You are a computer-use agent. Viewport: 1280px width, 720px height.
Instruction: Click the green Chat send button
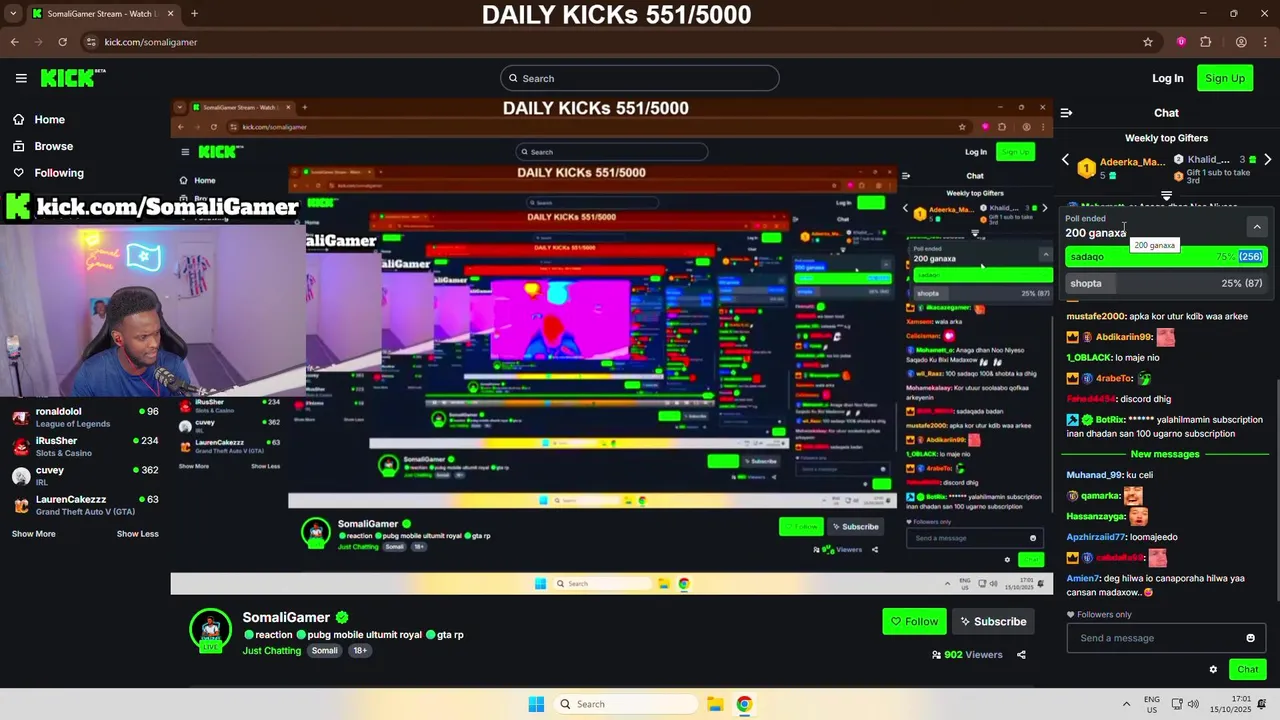[x=1248, y=670]
